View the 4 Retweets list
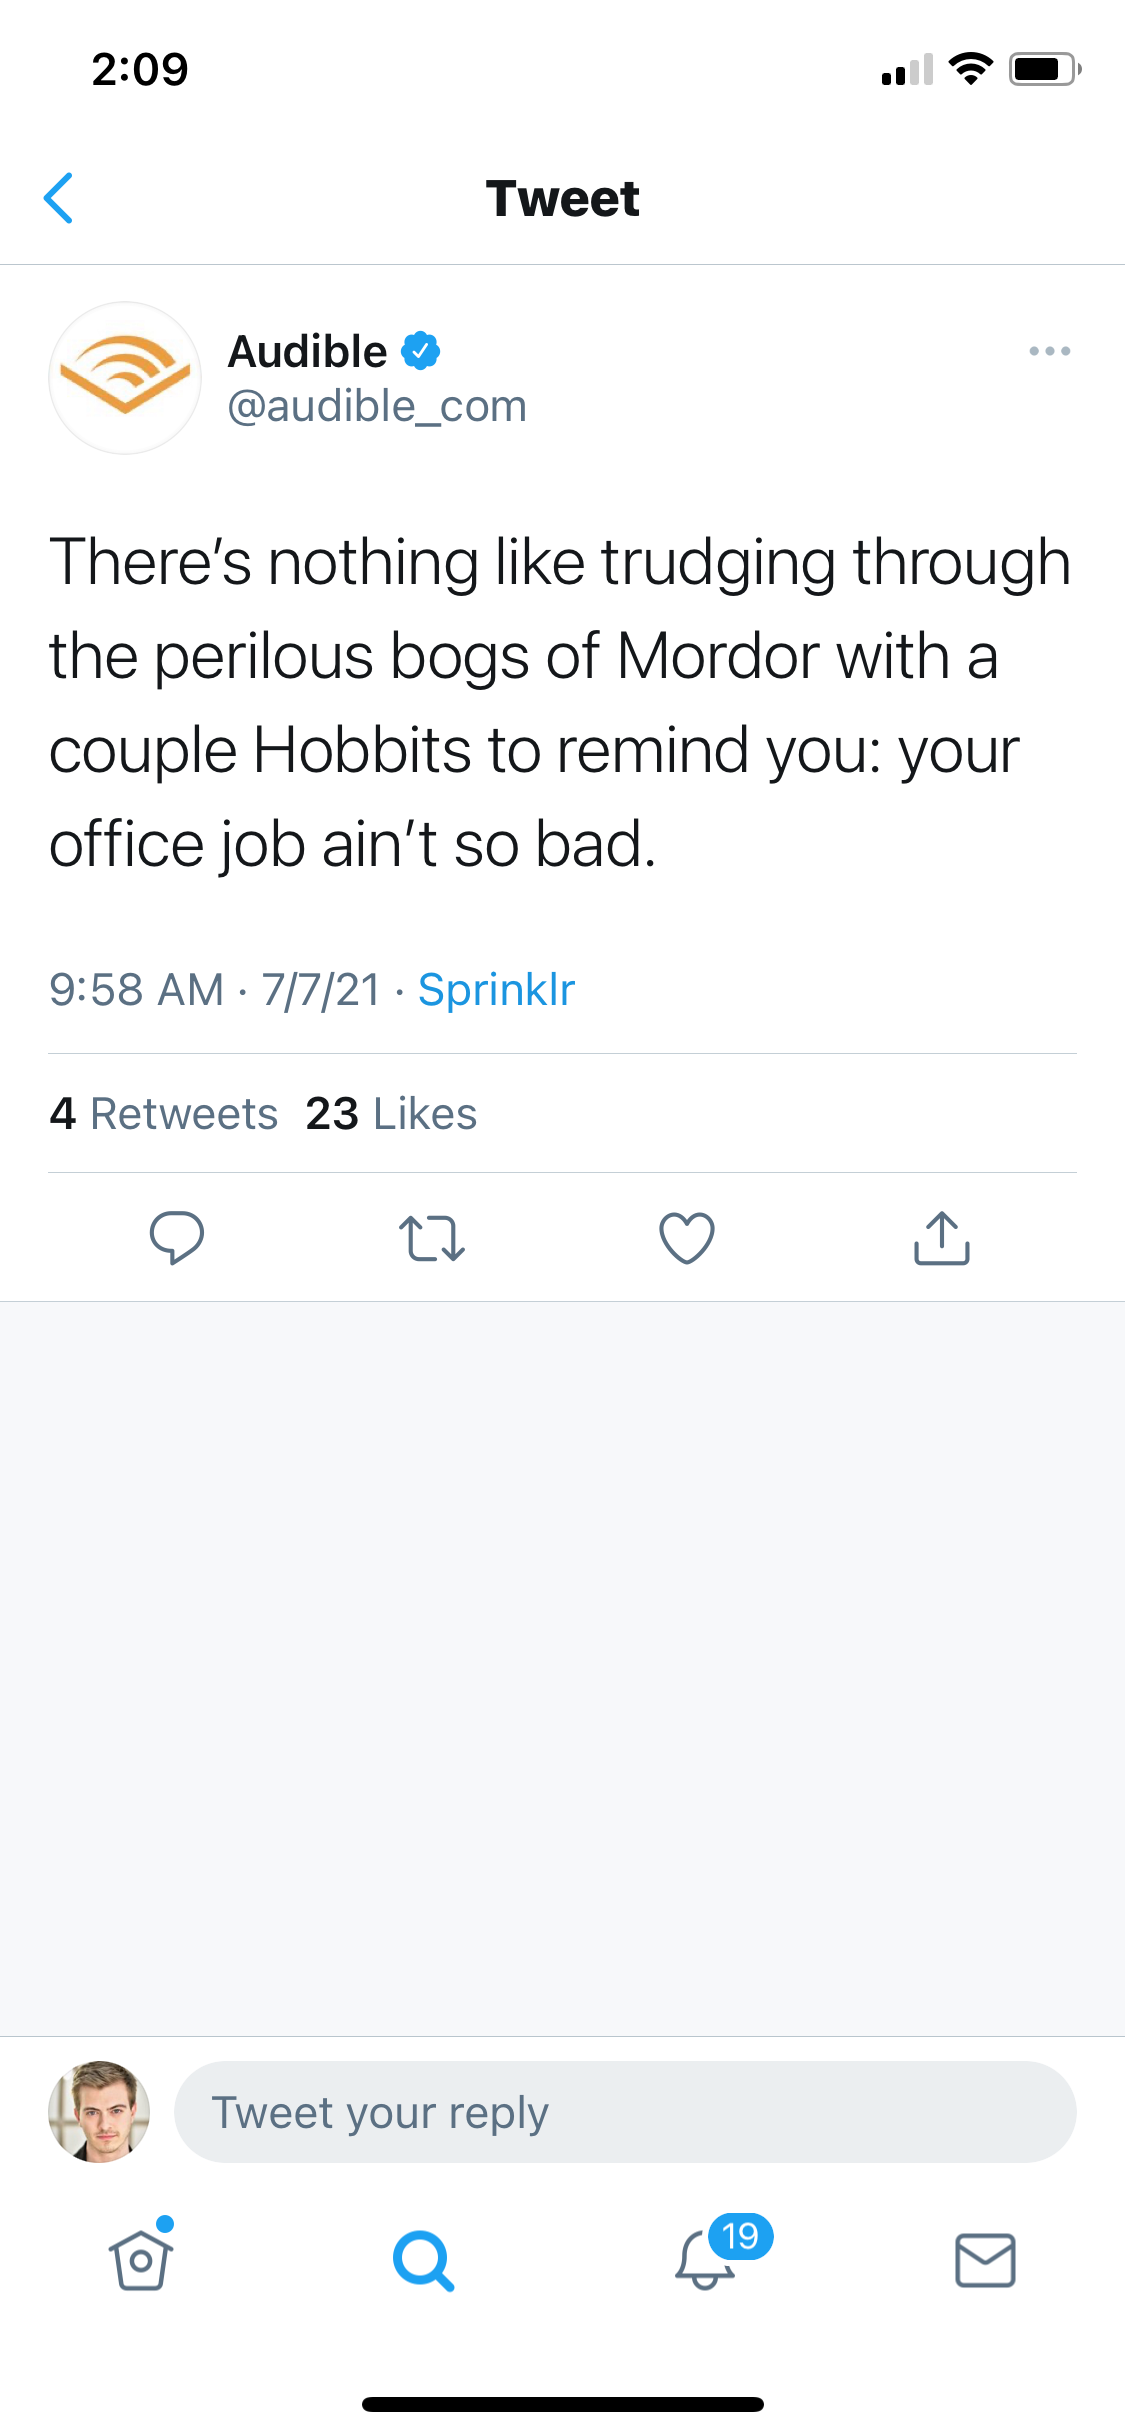 [164, 1114]
